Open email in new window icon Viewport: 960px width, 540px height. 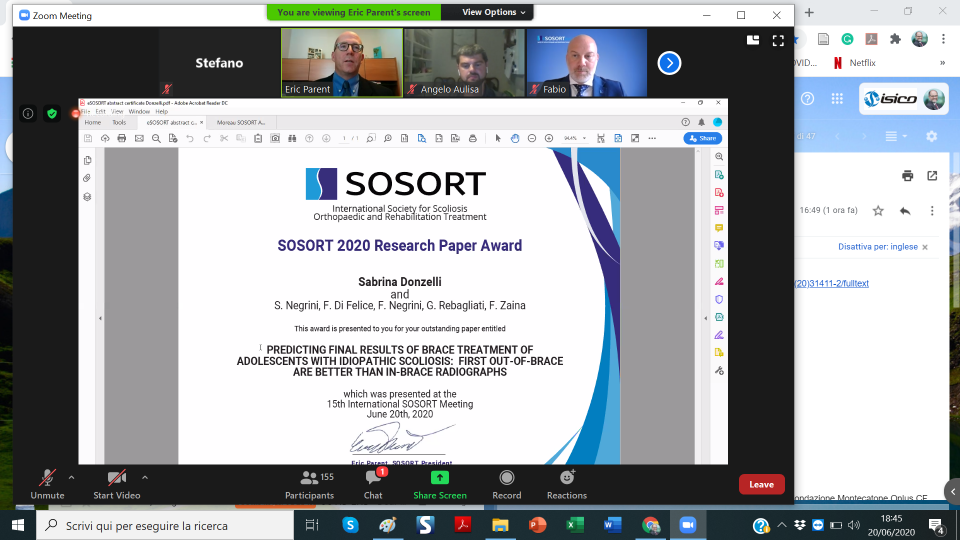932,176
